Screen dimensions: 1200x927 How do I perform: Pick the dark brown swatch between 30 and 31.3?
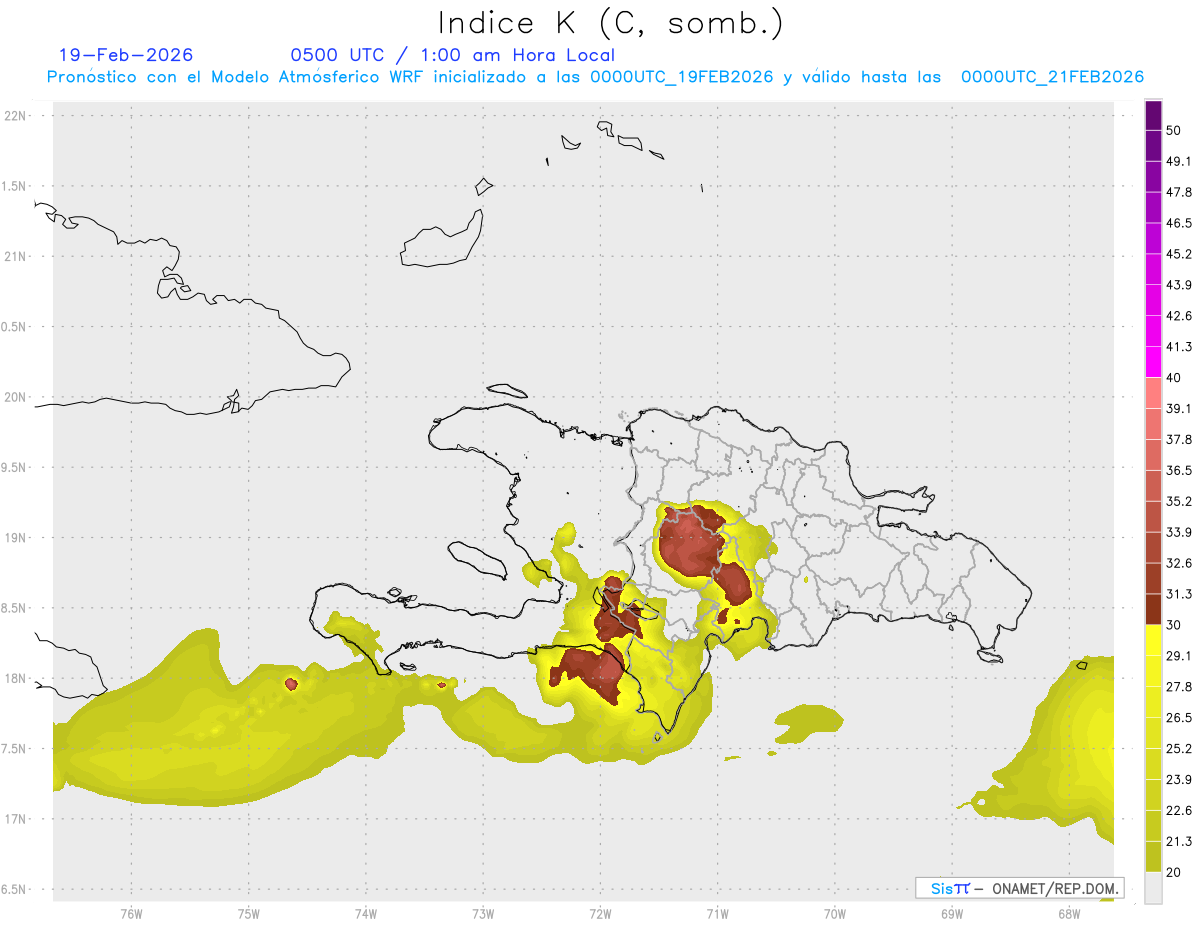[1153, 609]
